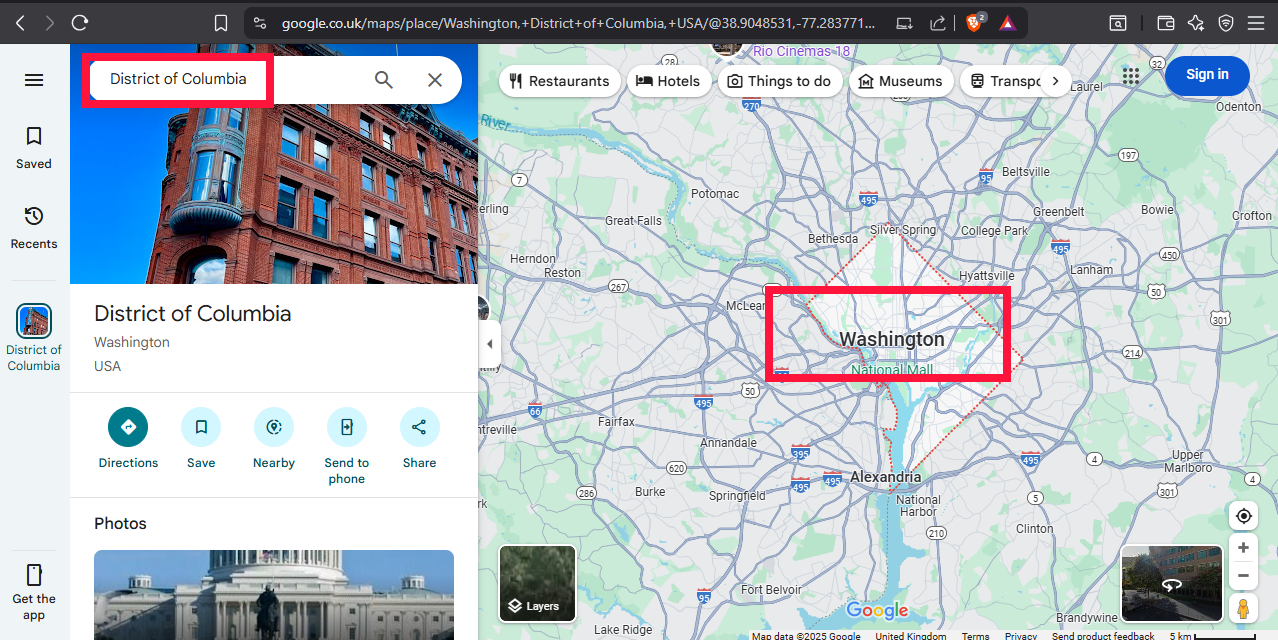
Task: Click the Greenbelt label on the map
Action: (1059, 212)
